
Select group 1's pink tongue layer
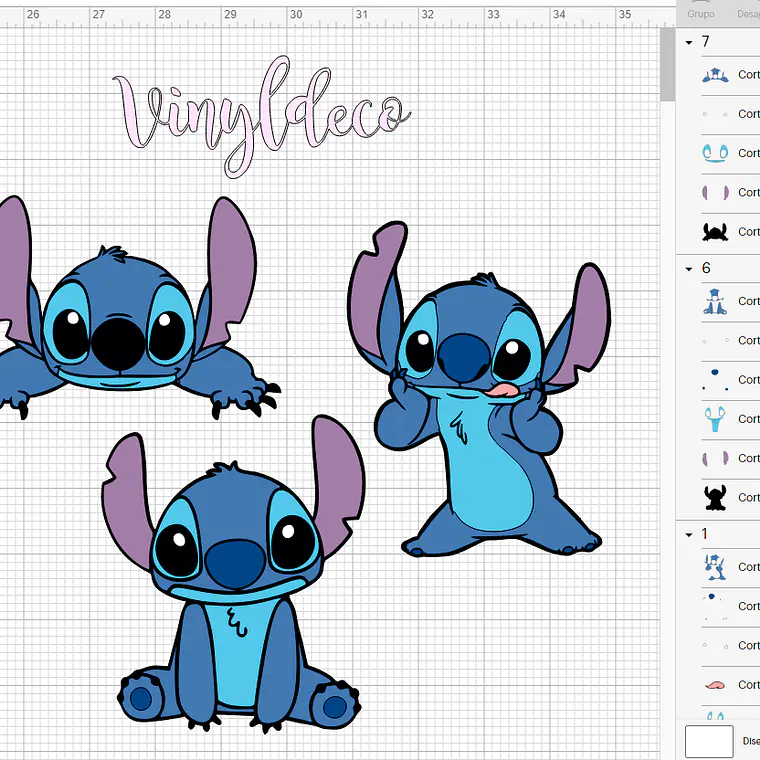tap(730, 685)
